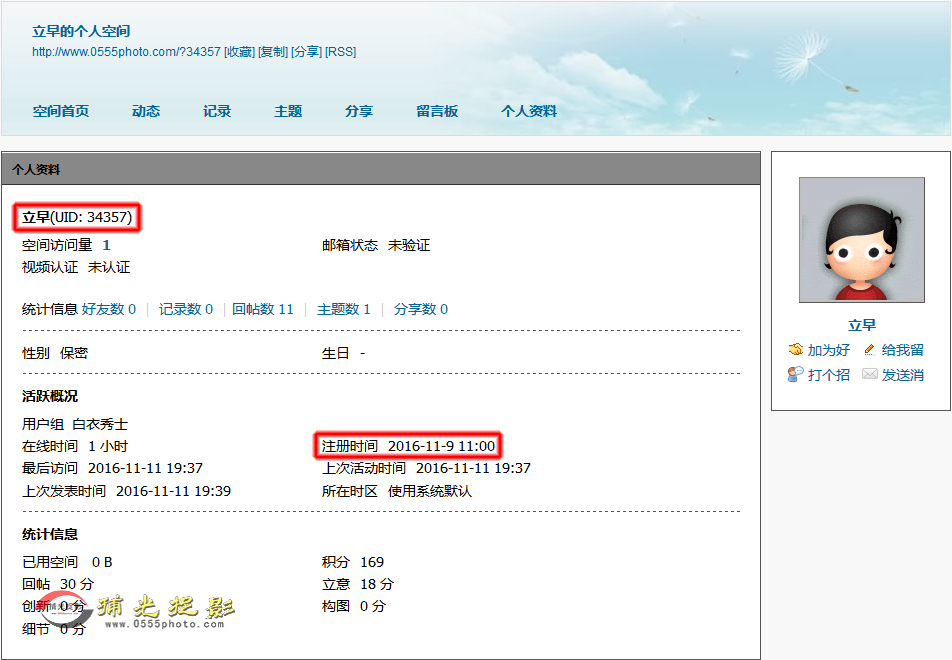
Task: Click the user avatar picture
Action: [861, 240]
